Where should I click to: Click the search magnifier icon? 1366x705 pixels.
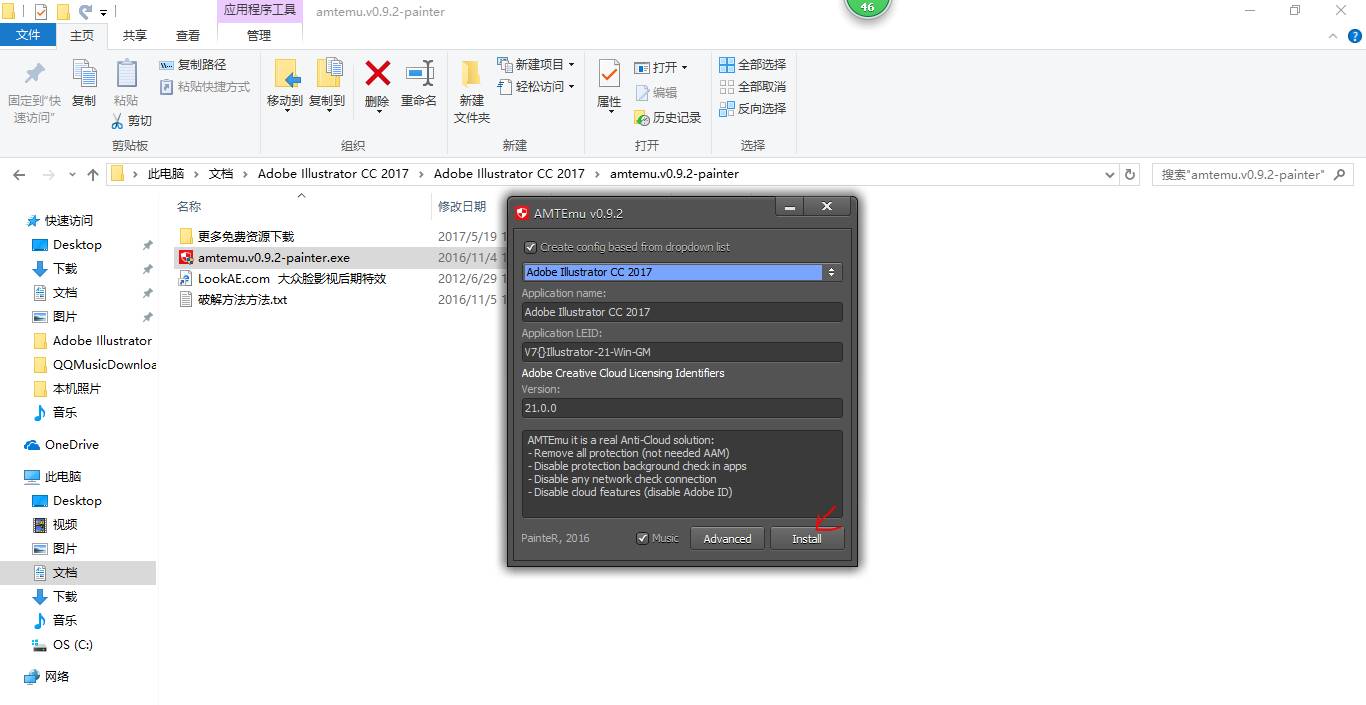pyautogui.click(x=1341, y=174)
